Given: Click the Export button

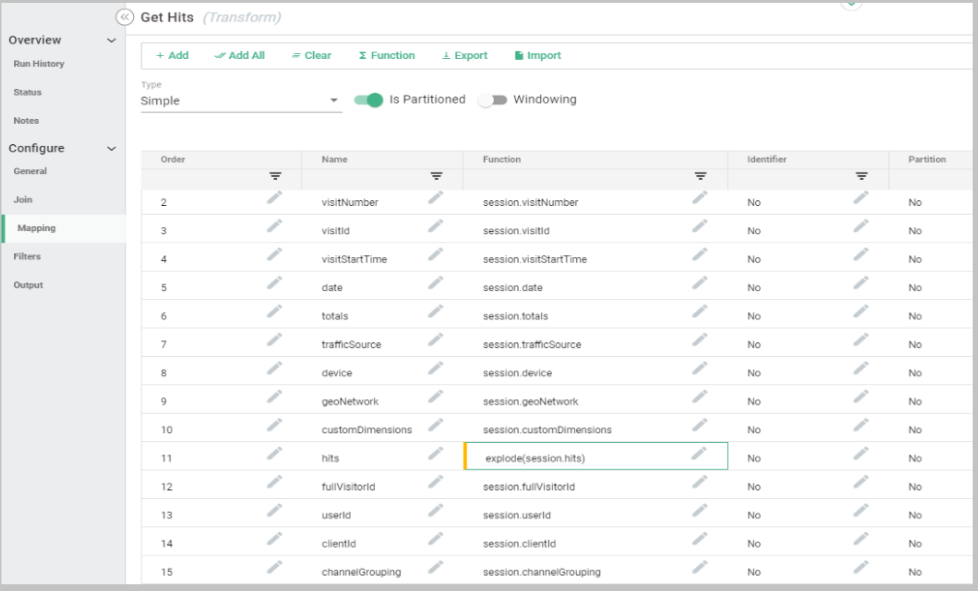Looking at the screenshot, I should (465, 56).
